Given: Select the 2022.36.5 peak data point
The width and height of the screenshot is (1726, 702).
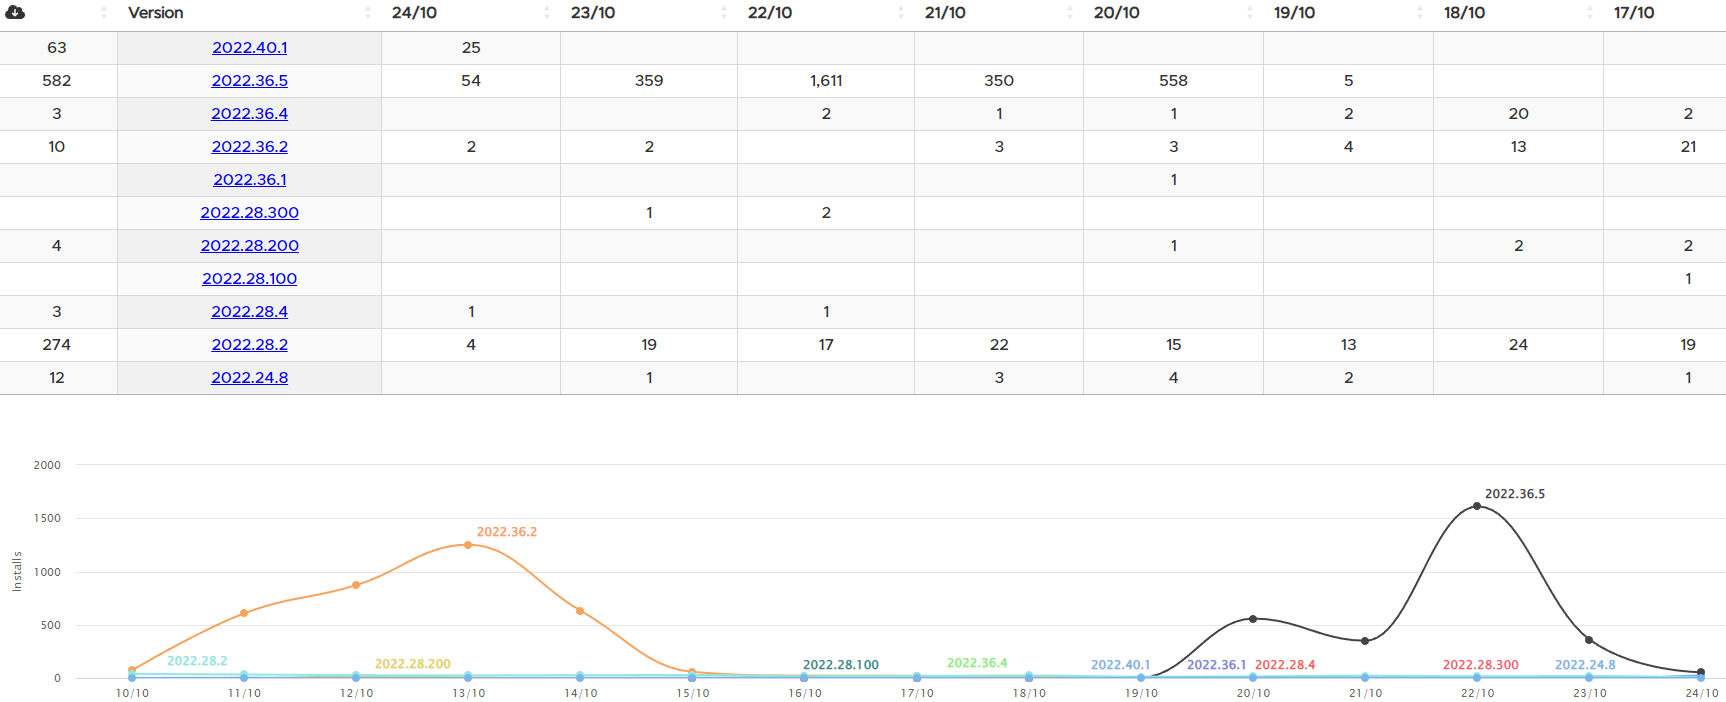Looking at the screenshot, I should (x=1477, y=506).
